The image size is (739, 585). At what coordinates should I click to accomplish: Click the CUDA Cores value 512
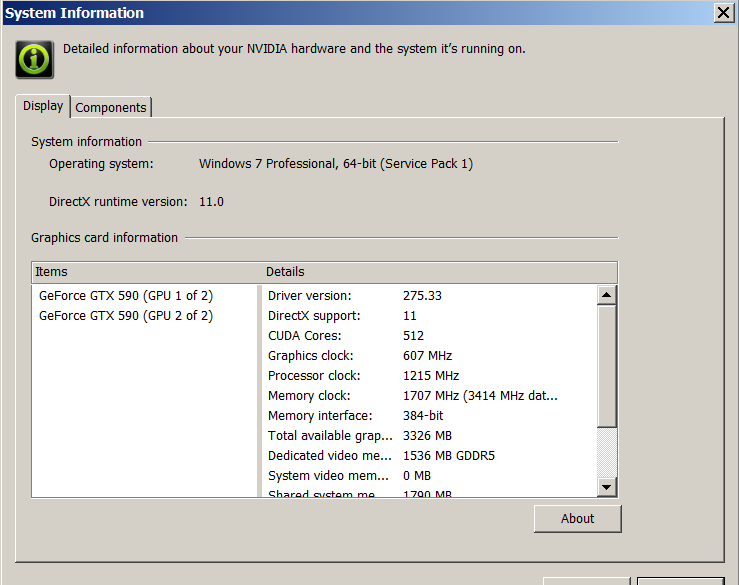[413, 336]
